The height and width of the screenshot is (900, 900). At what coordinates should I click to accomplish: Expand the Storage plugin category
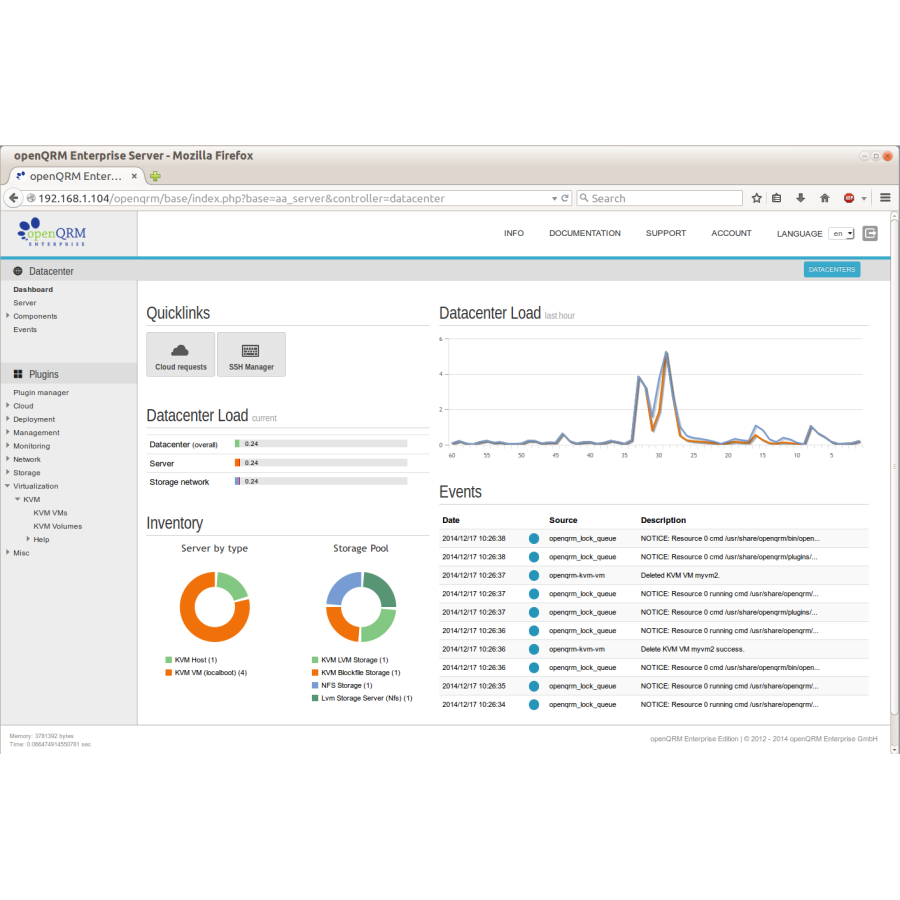(7, 472)
